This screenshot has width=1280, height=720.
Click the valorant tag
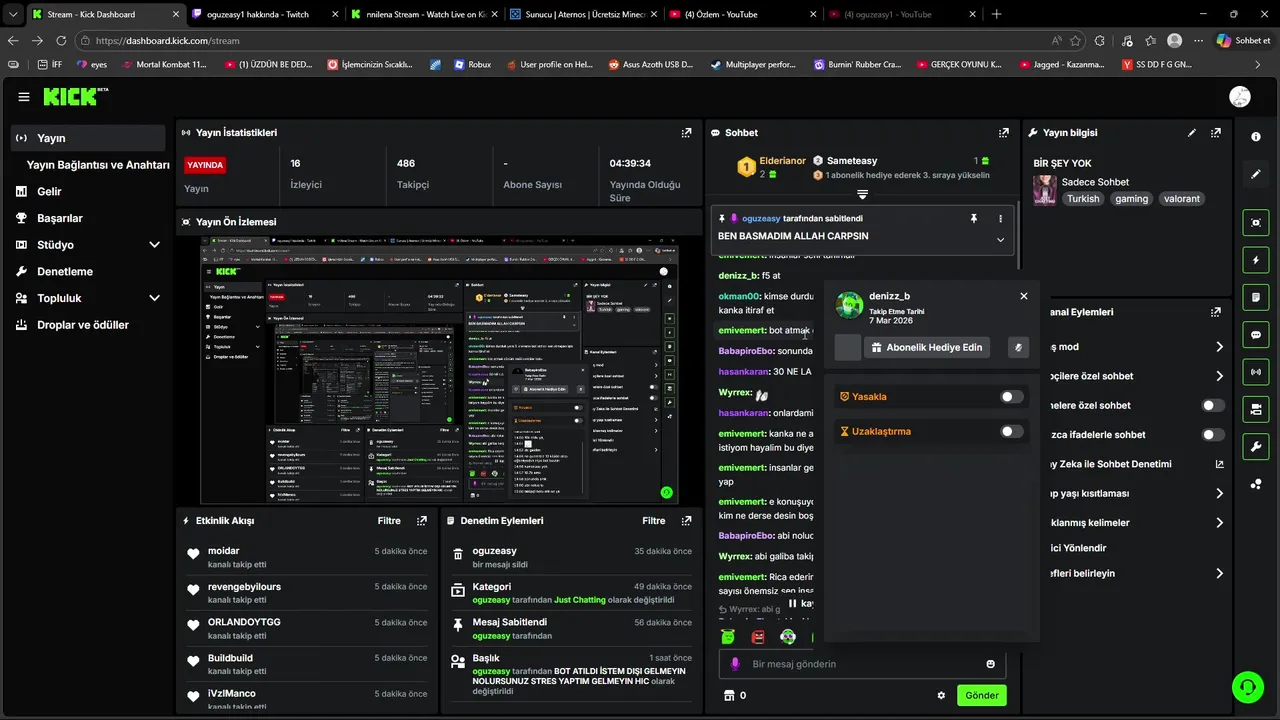point(1181,199)
